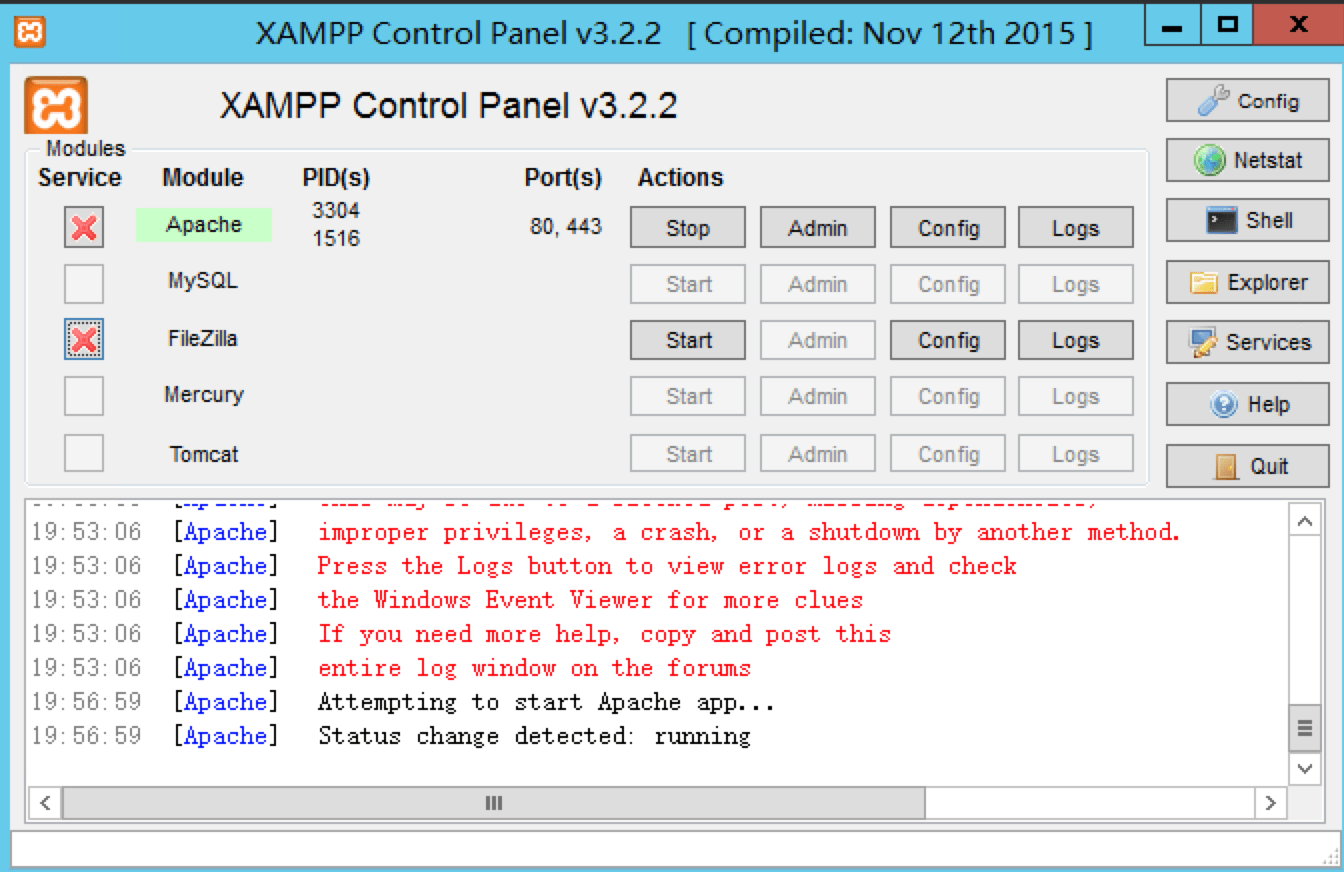Open the Apache Config button

point(948,228)
